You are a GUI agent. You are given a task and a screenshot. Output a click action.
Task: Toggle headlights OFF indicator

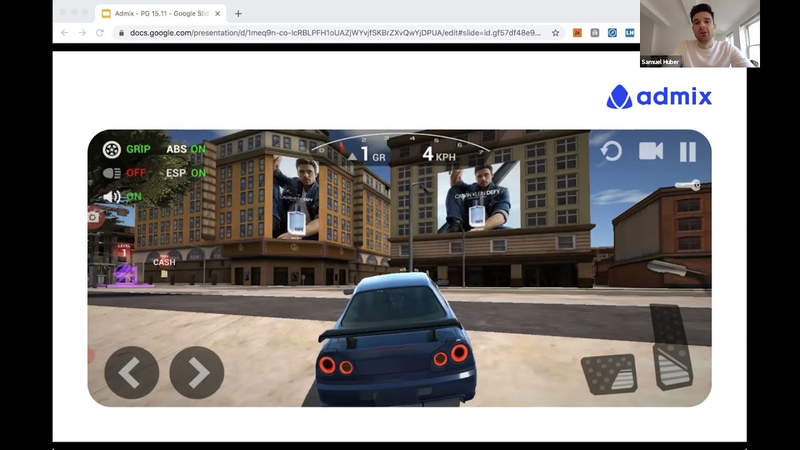coord(124,173)
